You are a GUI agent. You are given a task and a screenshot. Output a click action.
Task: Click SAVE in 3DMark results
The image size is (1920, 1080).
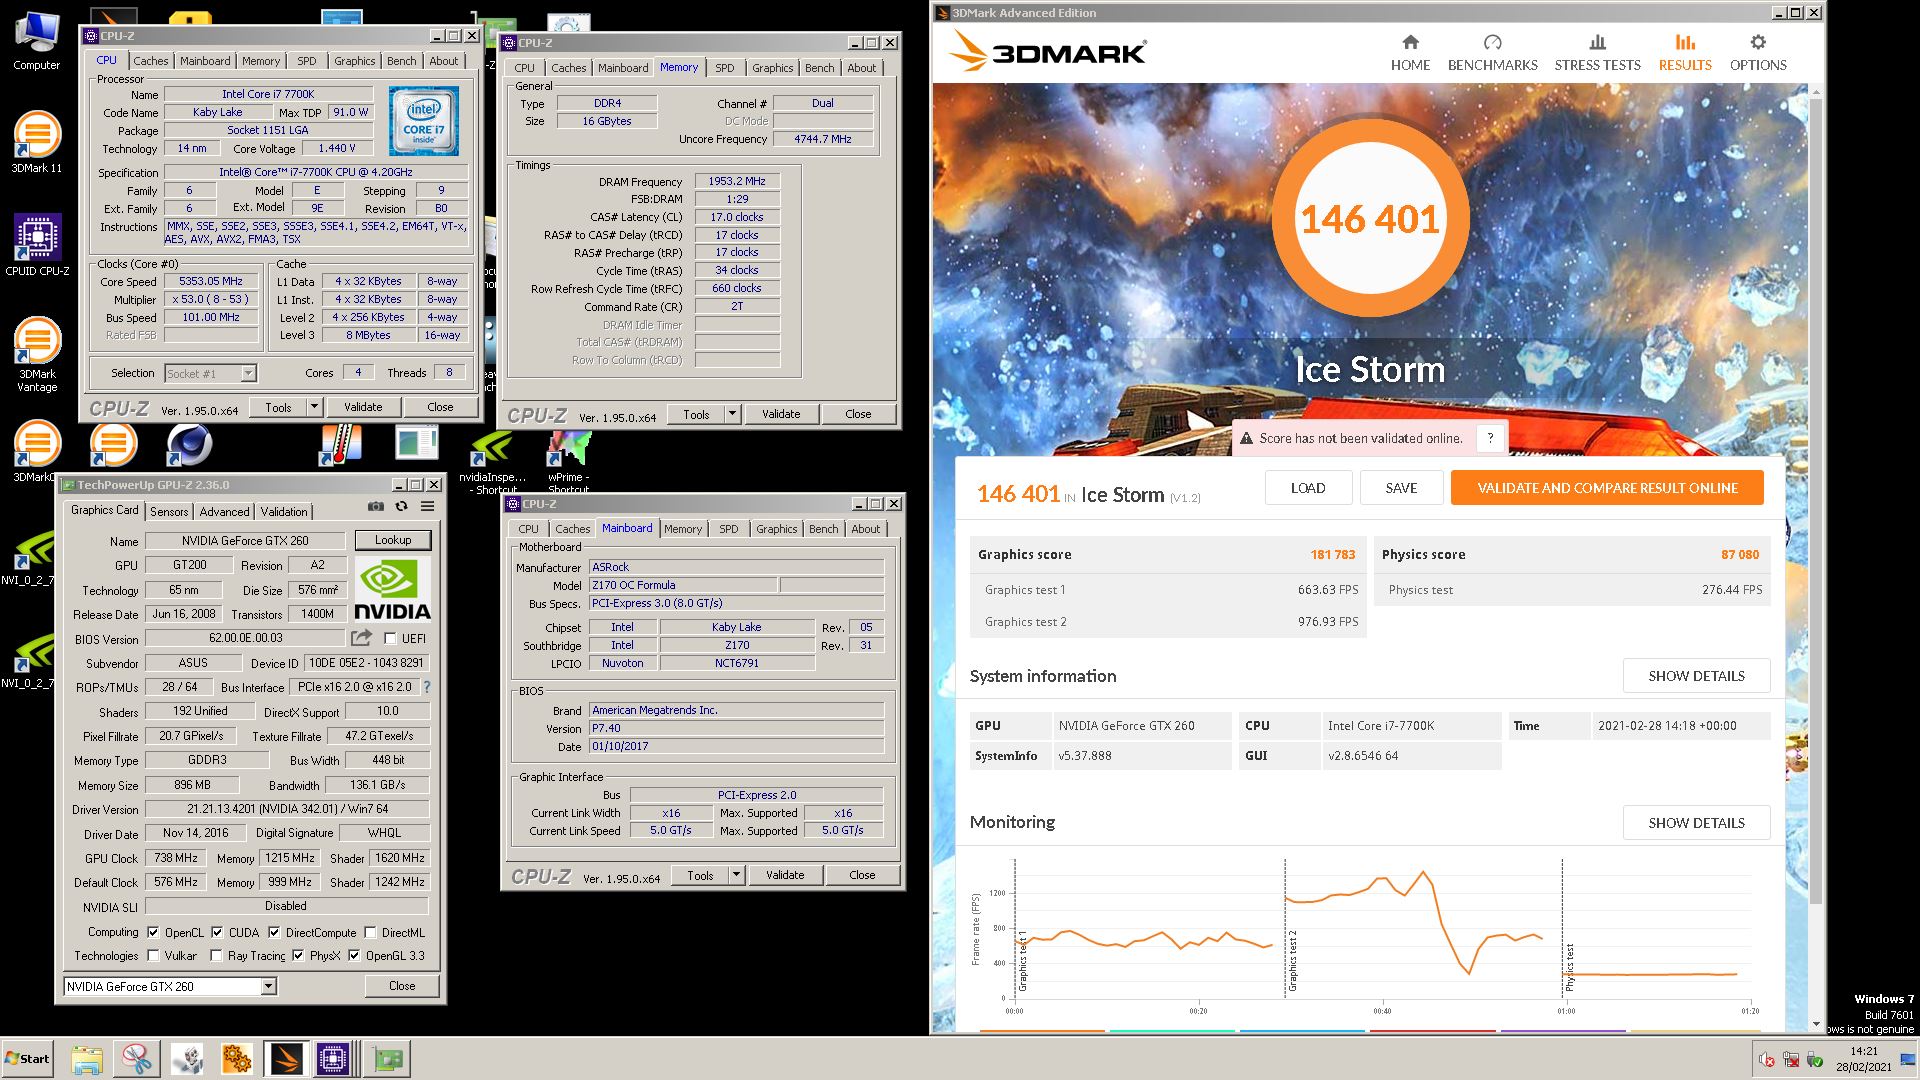pos(1401,488)
